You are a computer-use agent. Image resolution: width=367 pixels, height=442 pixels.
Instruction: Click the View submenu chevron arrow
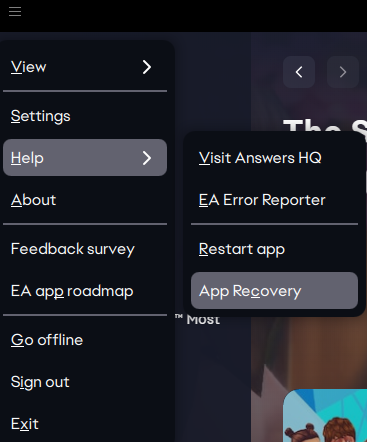[147, 67]
